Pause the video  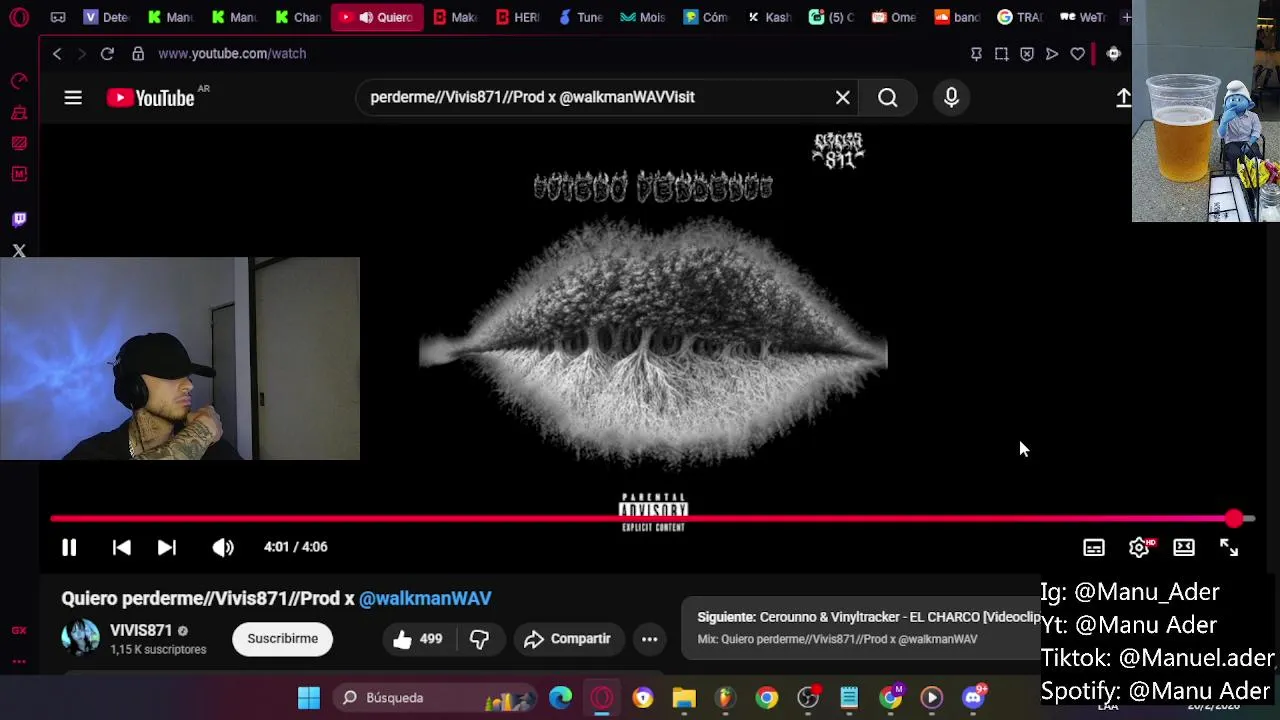pos(69,547)
